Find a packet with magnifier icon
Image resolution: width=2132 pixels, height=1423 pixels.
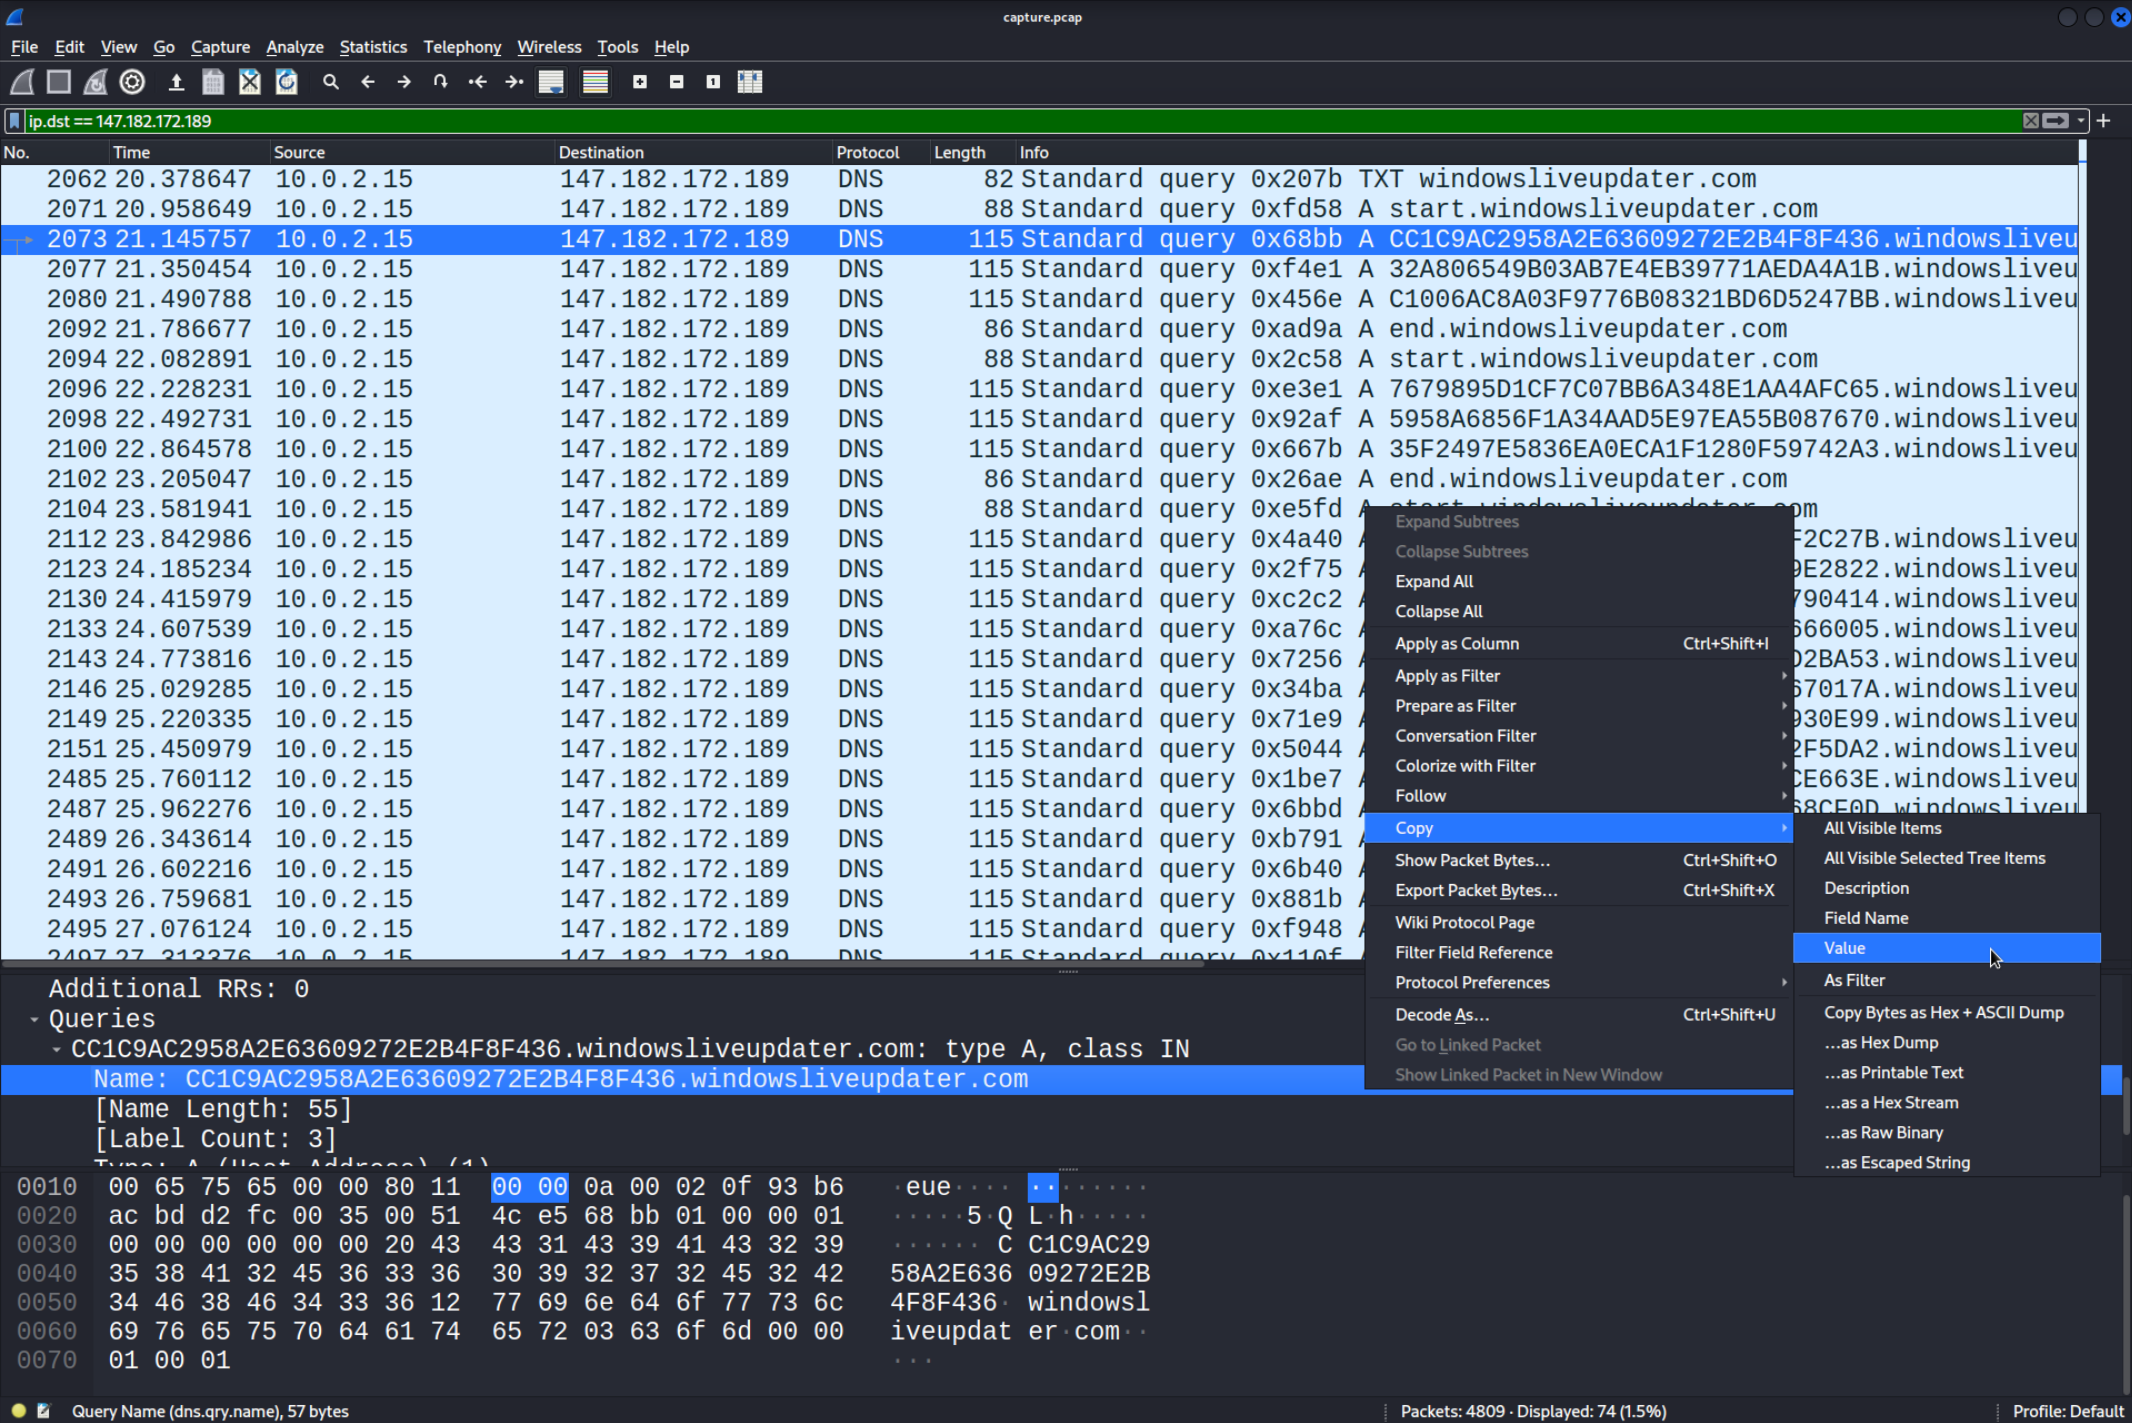(x=331, y=82)
